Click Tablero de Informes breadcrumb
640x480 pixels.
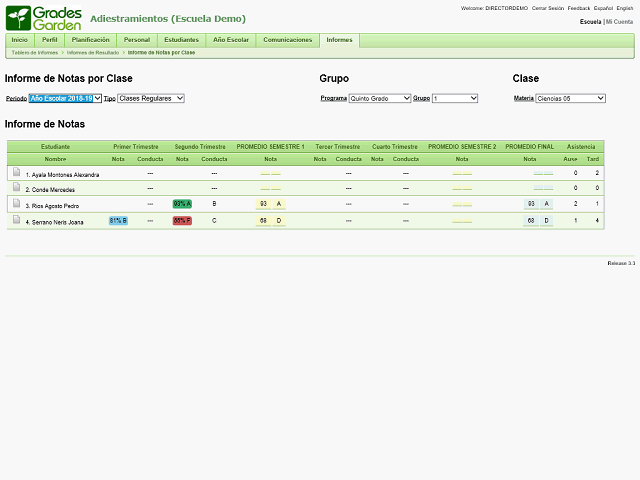tap(35, 52)
